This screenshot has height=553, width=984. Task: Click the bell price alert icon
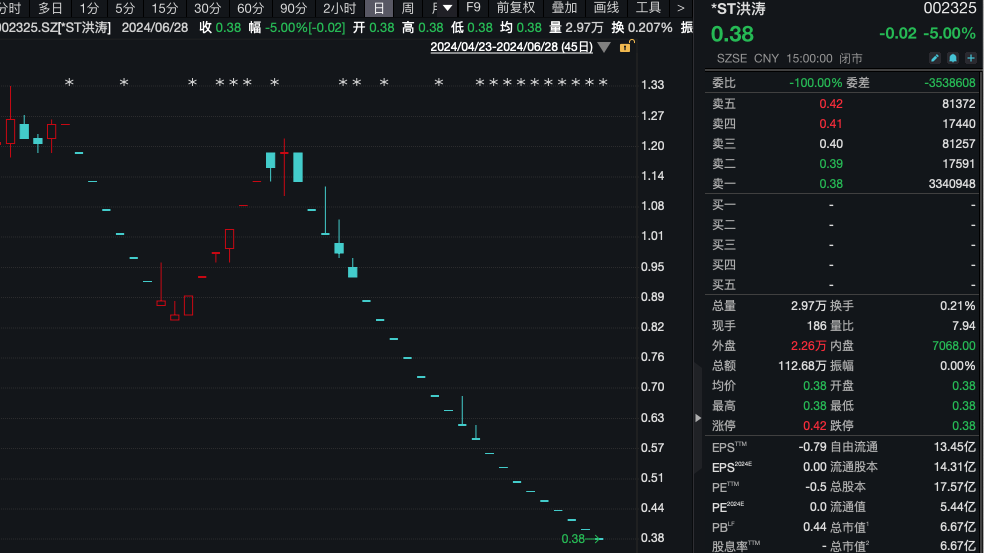(953, 58)
